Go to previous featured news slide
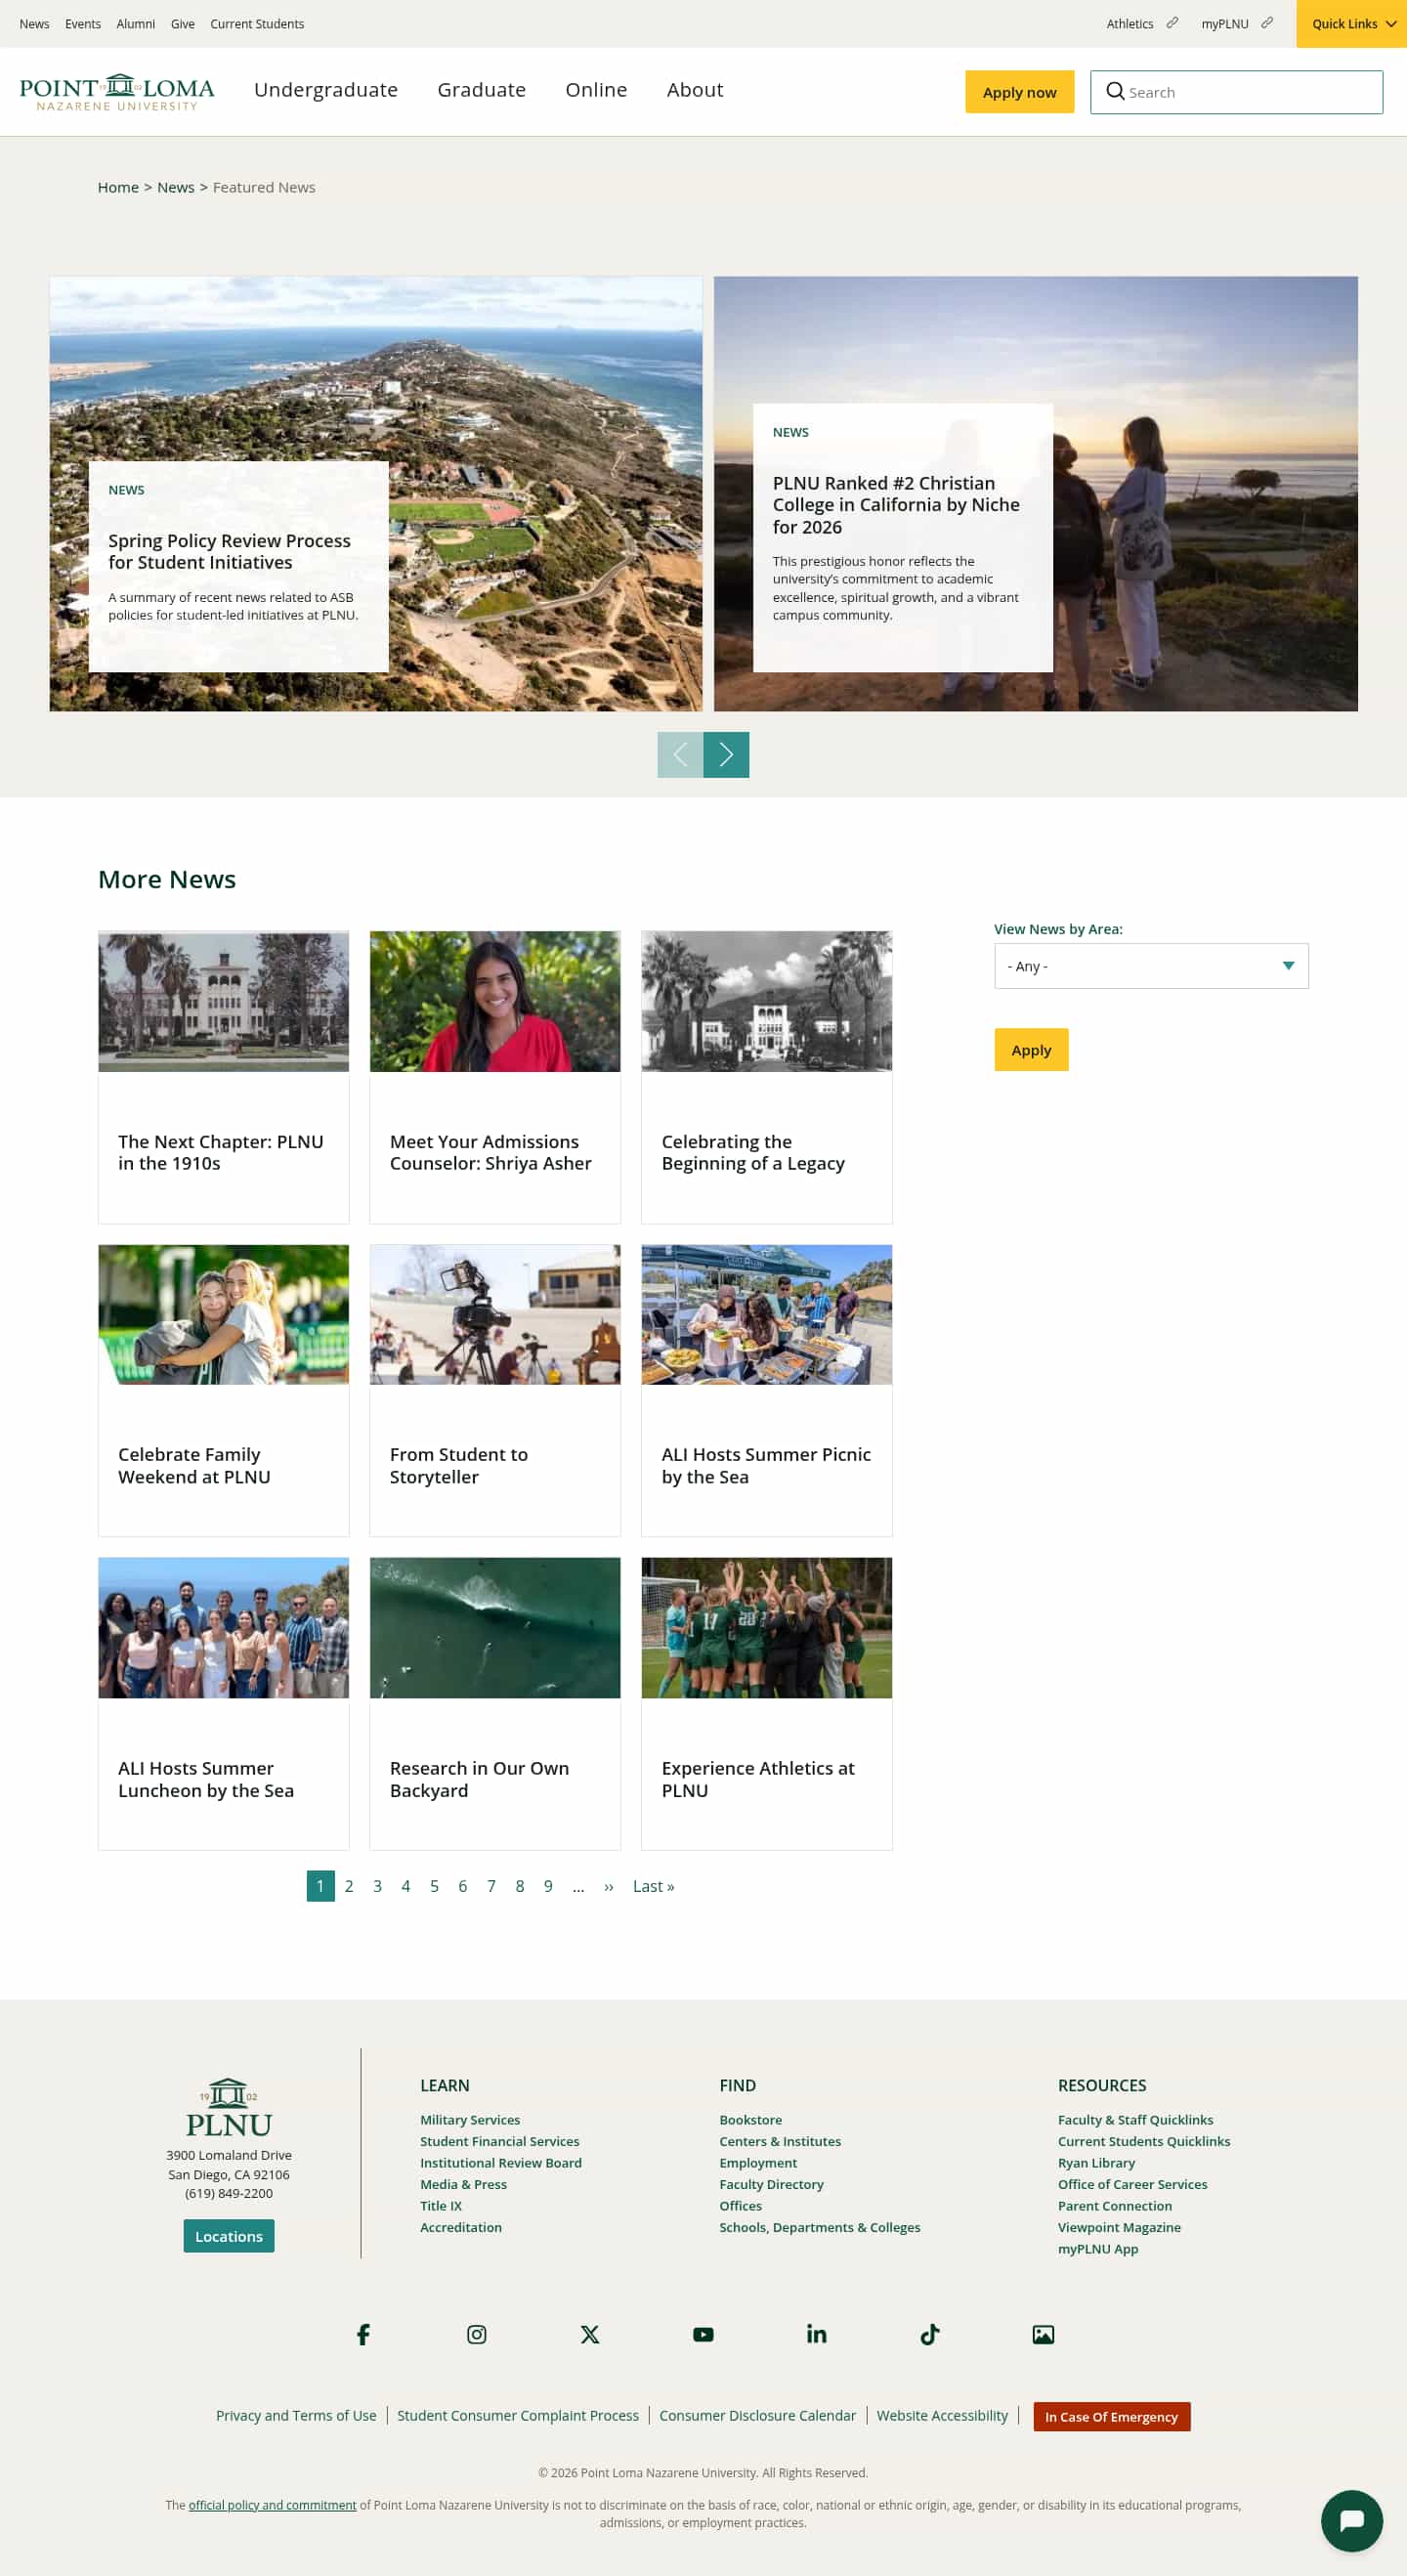This screenshot has height=2576, width=1407. pyautogui.click(x=680, y=755)
